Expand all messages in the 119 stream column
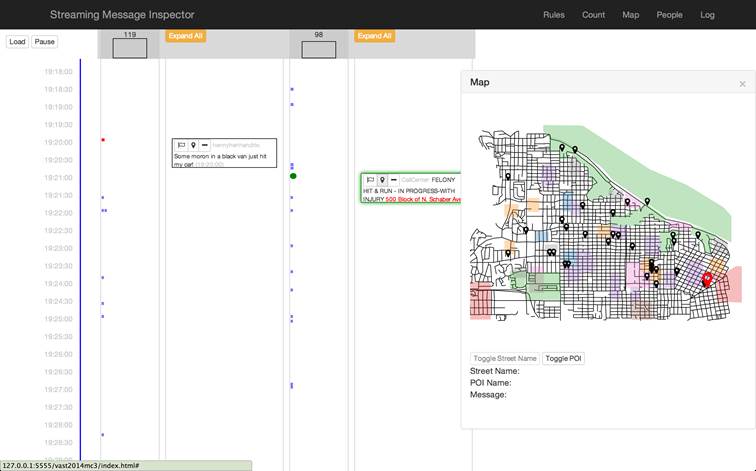 point(186,36)
